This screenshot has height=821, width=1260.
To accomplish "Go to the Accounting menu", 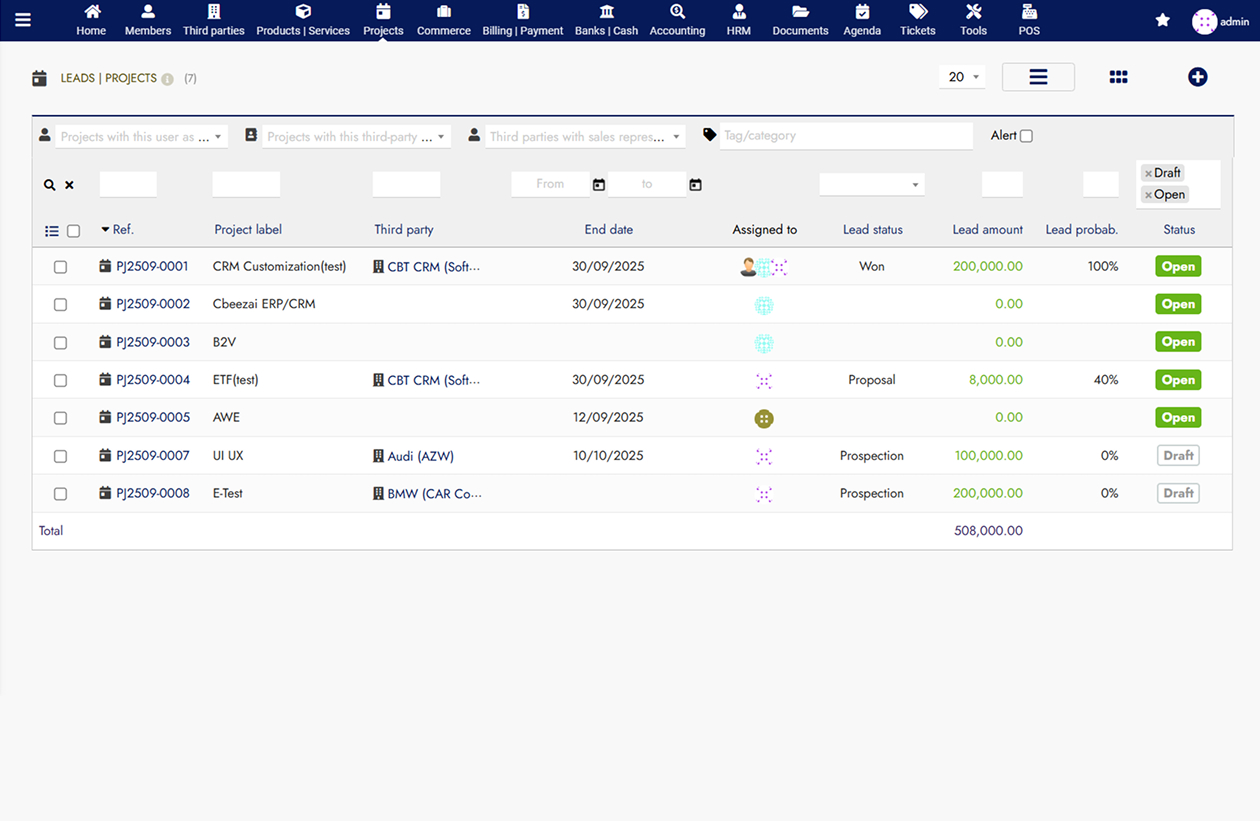I will [677, 20].
